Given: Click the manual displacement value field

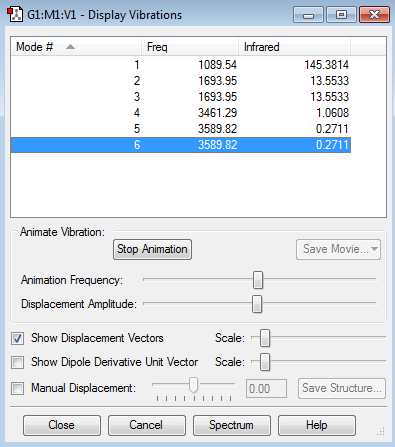Looking at the screenshot, I should click(266, 389).
